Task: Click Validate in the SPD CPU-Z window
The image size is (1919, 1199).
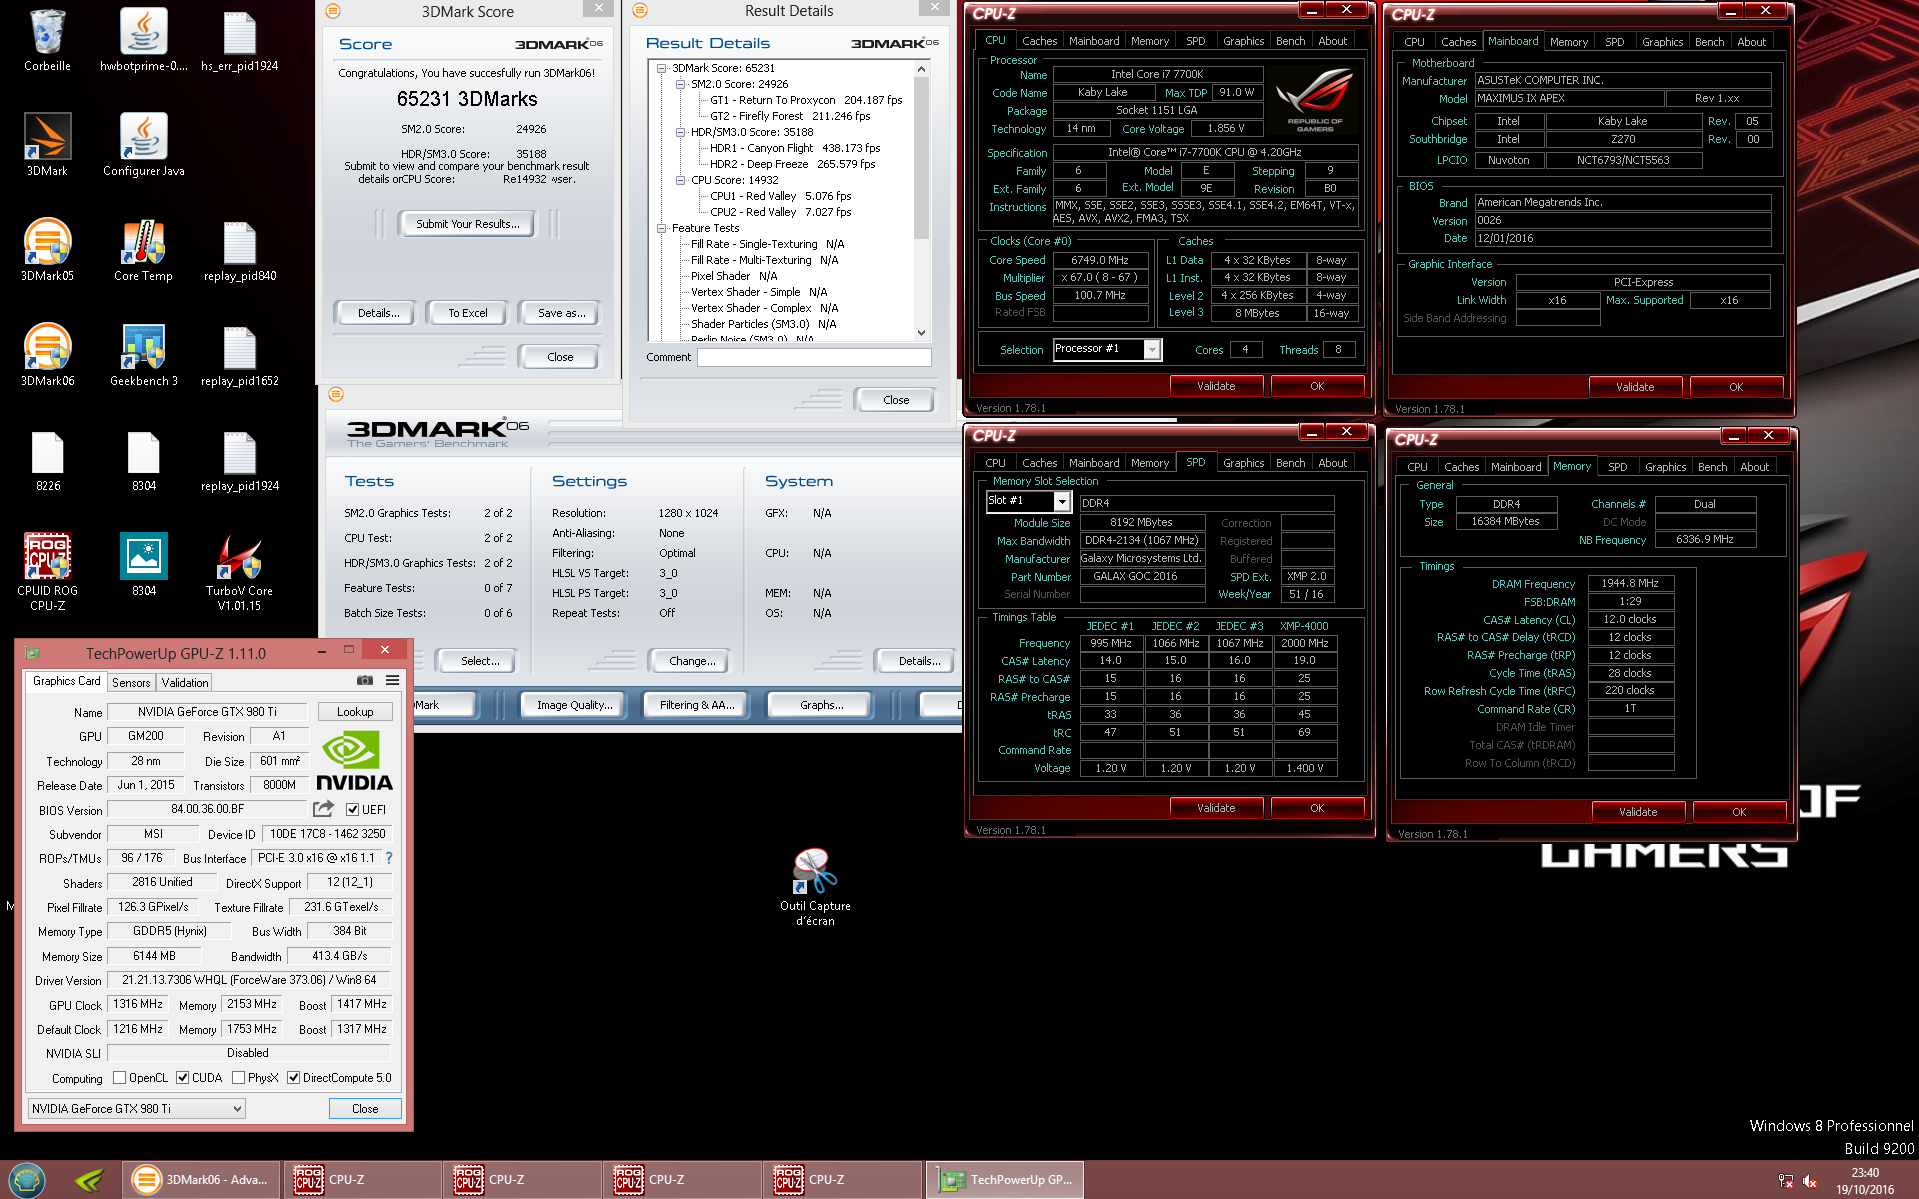Action: 1216,808
